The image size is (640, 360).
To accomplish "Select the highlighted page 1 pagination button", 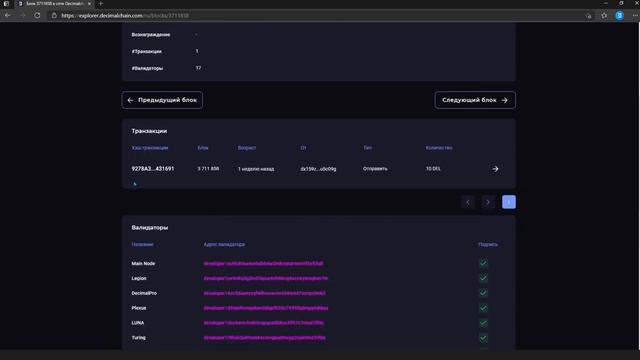I will (509, 202).
